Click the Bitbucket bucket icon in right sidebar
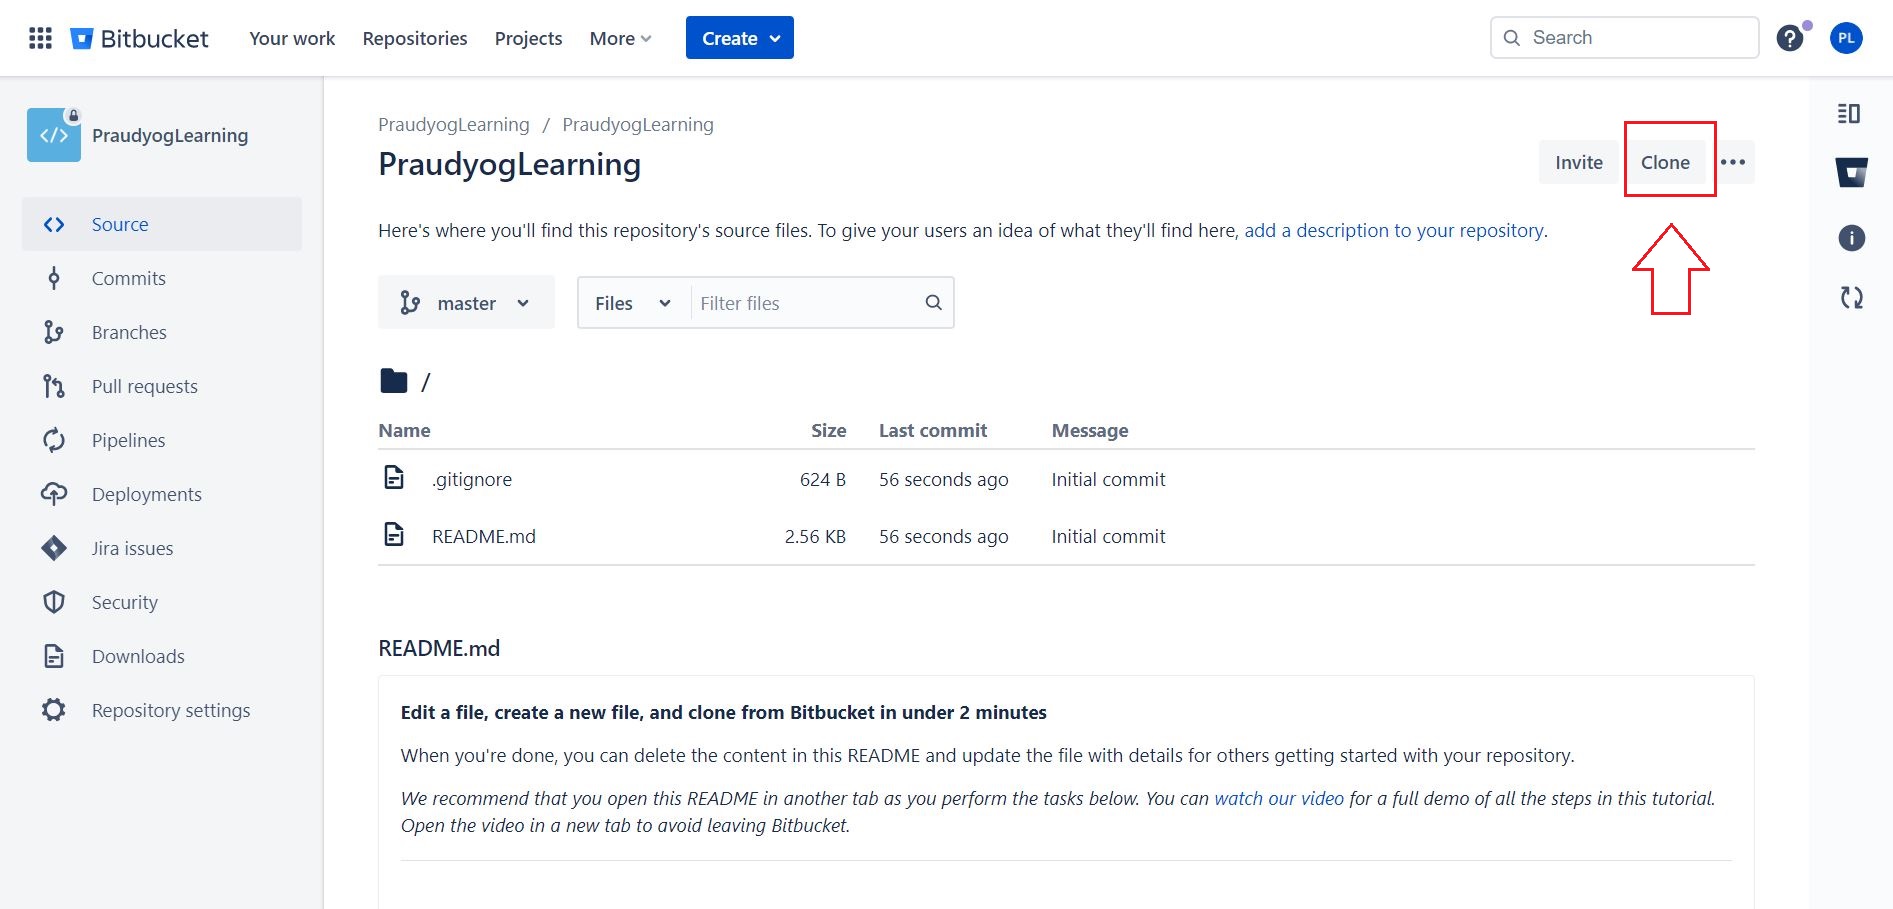 (1851, 172)
